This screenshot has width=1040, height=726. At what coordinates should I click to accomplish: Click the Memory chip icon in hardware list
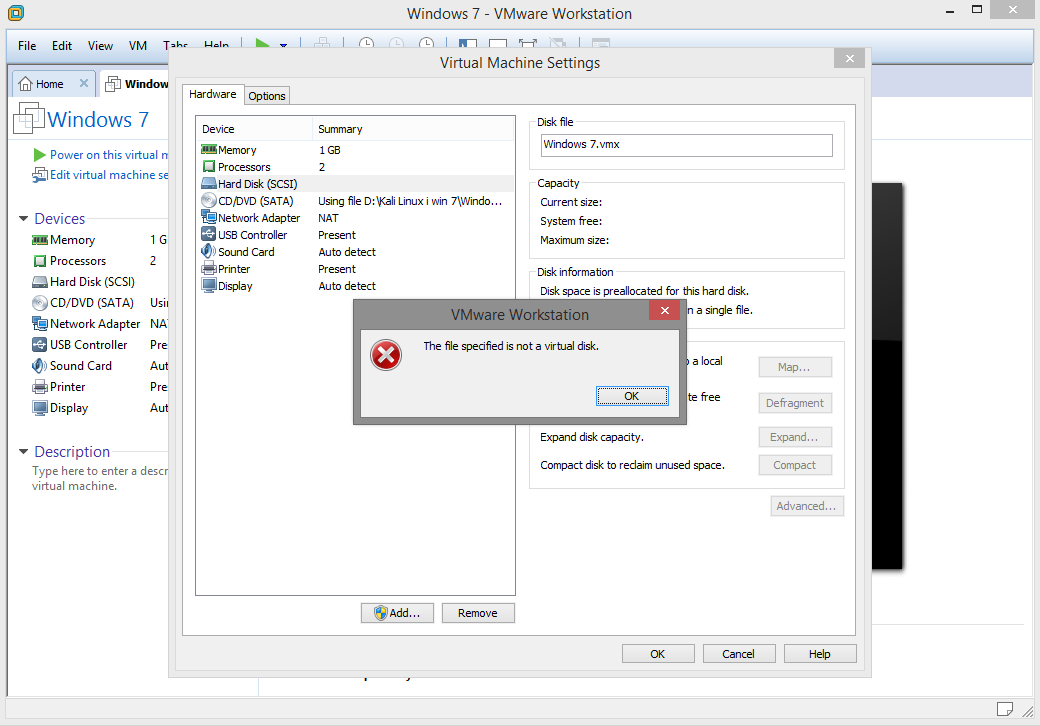pyautogui.click(x=209, y=150)
